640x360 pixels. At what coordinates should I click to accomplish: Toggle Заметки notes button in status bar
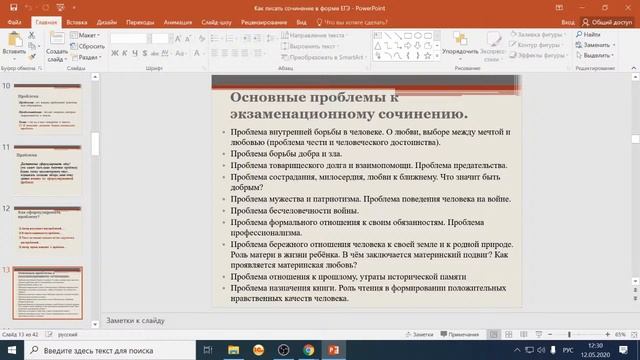coord(419,334)
